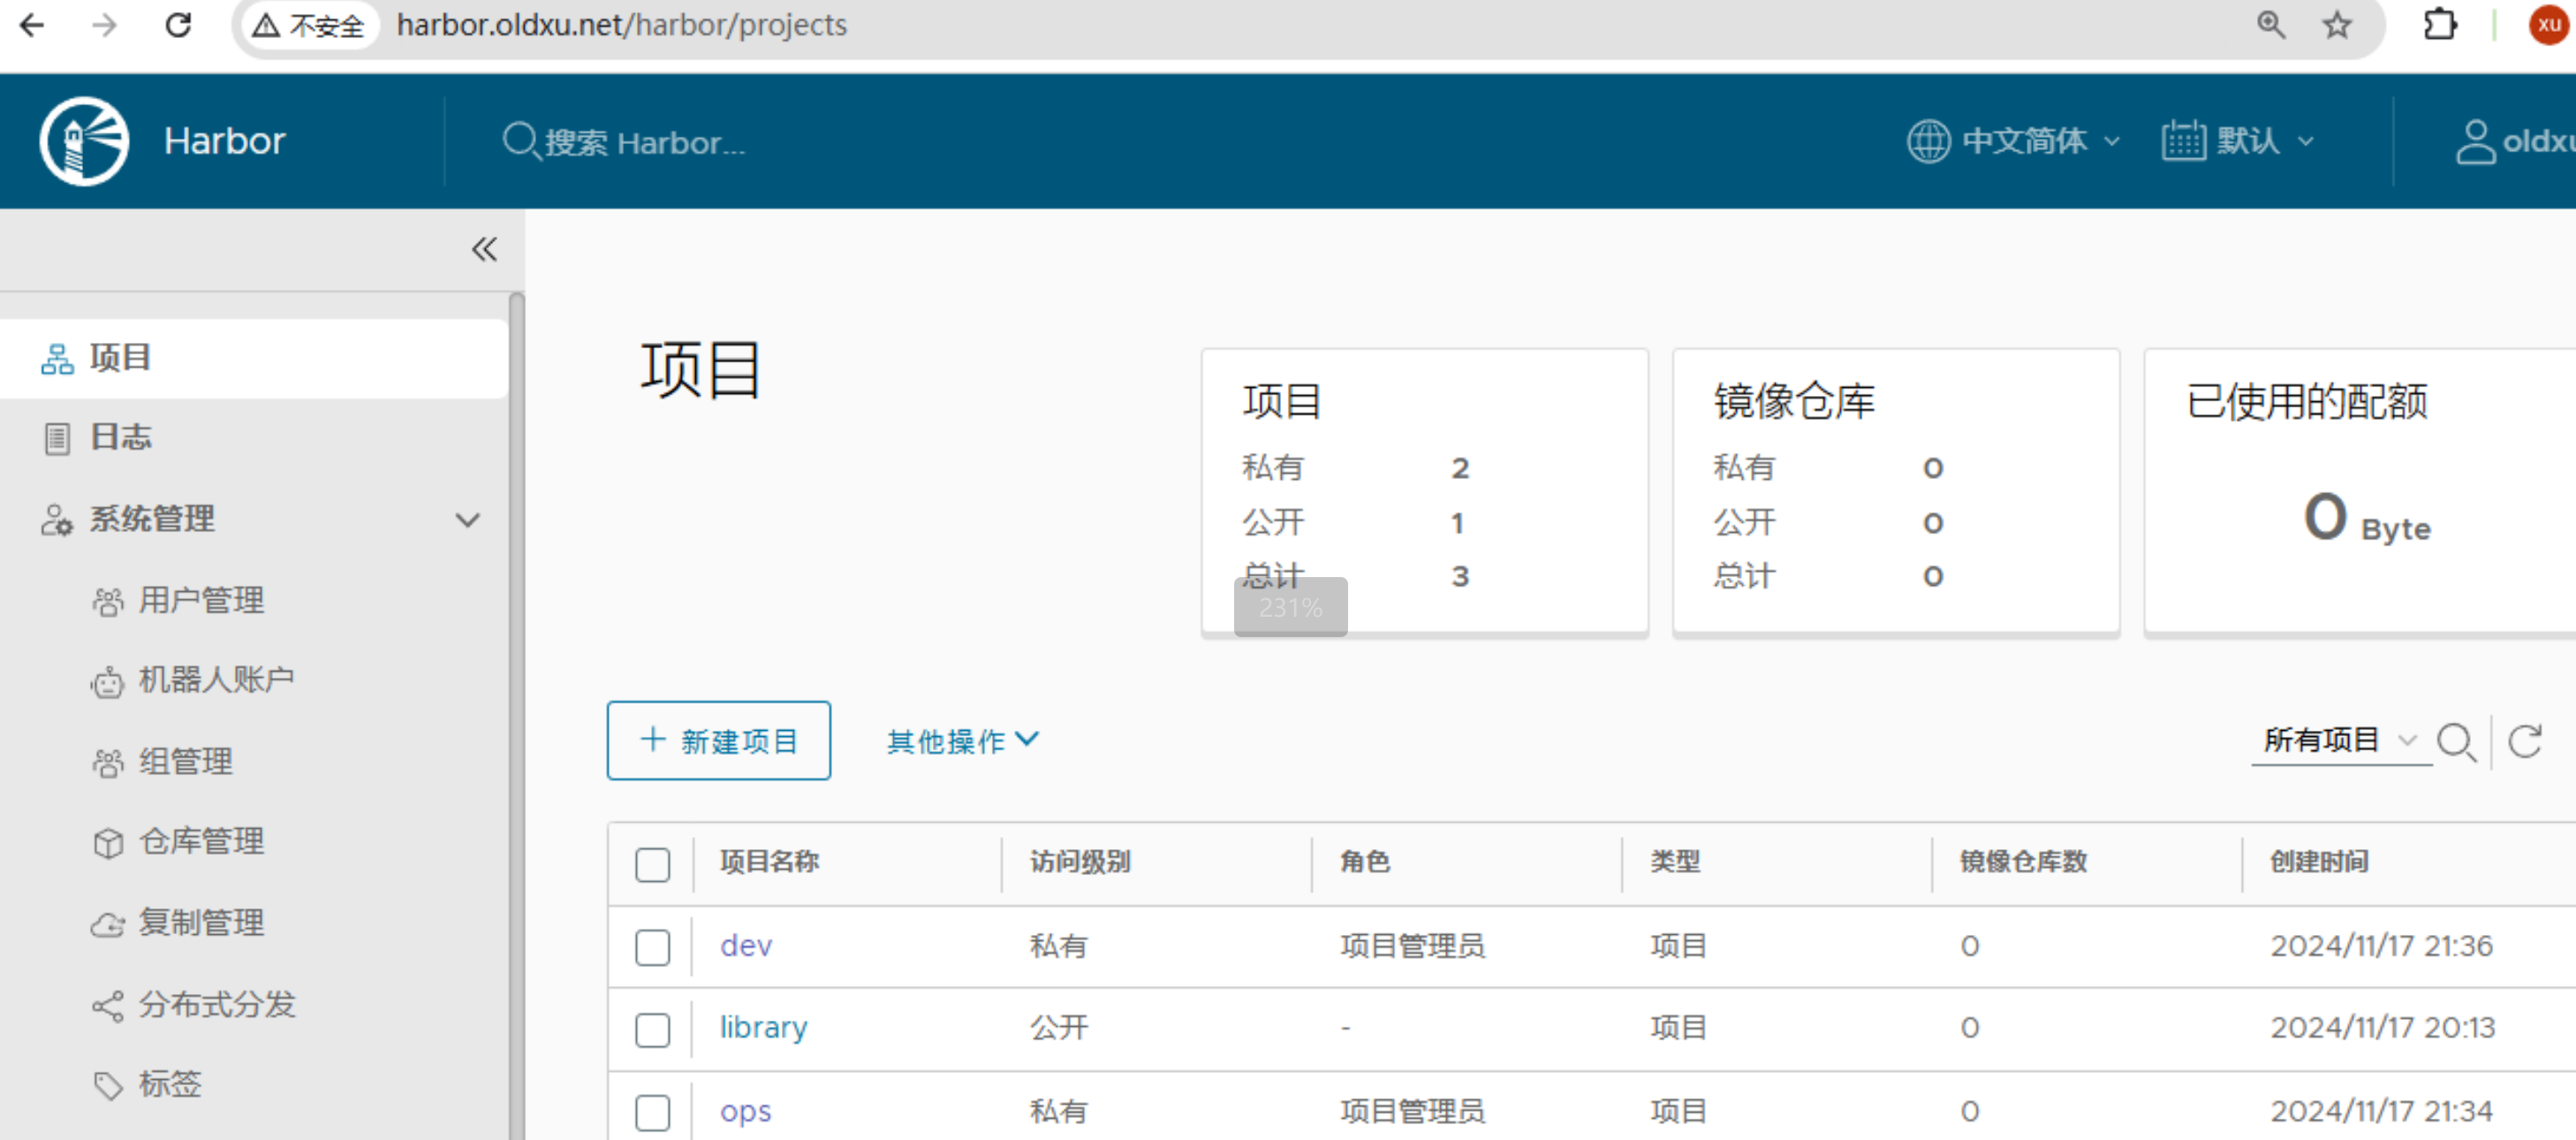2576x1140 pixels.
Task: Toggle the select-all projects checkbox
Action: click(652, 864)
